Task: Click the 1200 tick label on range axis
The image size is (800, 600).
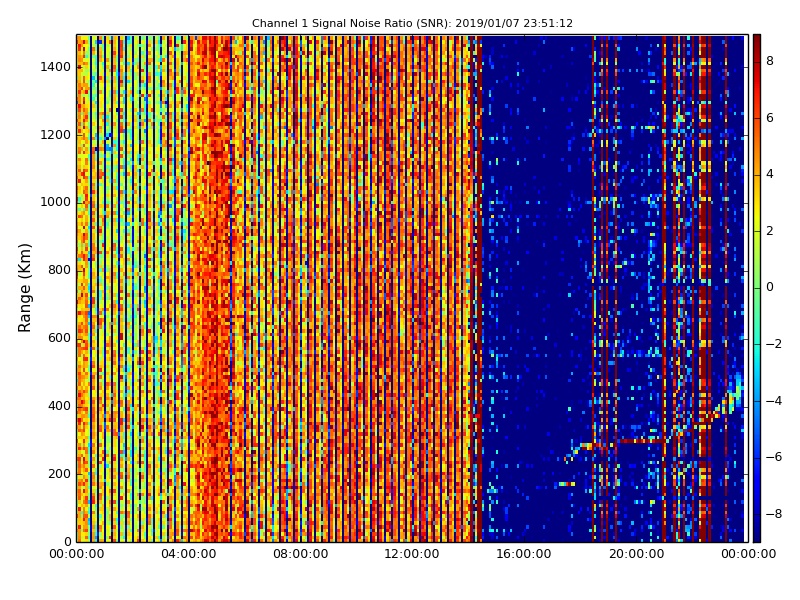Action: click(x=56, y=135)
